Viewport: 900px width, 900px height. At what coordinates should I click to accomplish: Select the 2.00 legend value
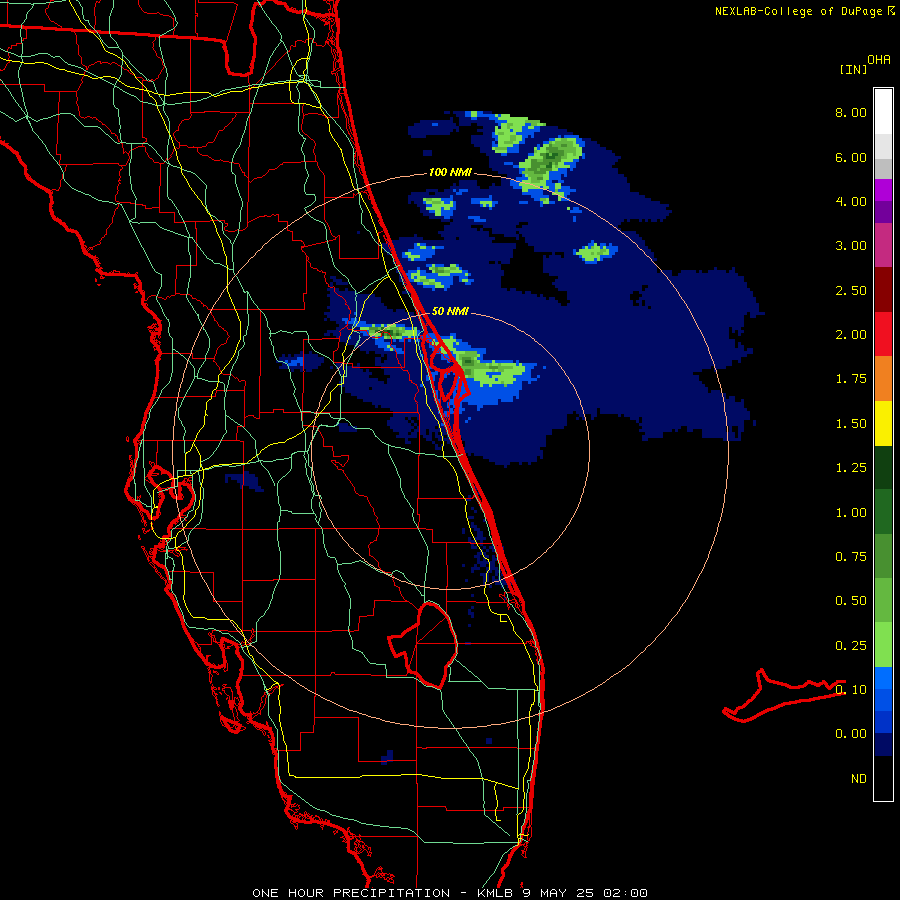[851, 334]
